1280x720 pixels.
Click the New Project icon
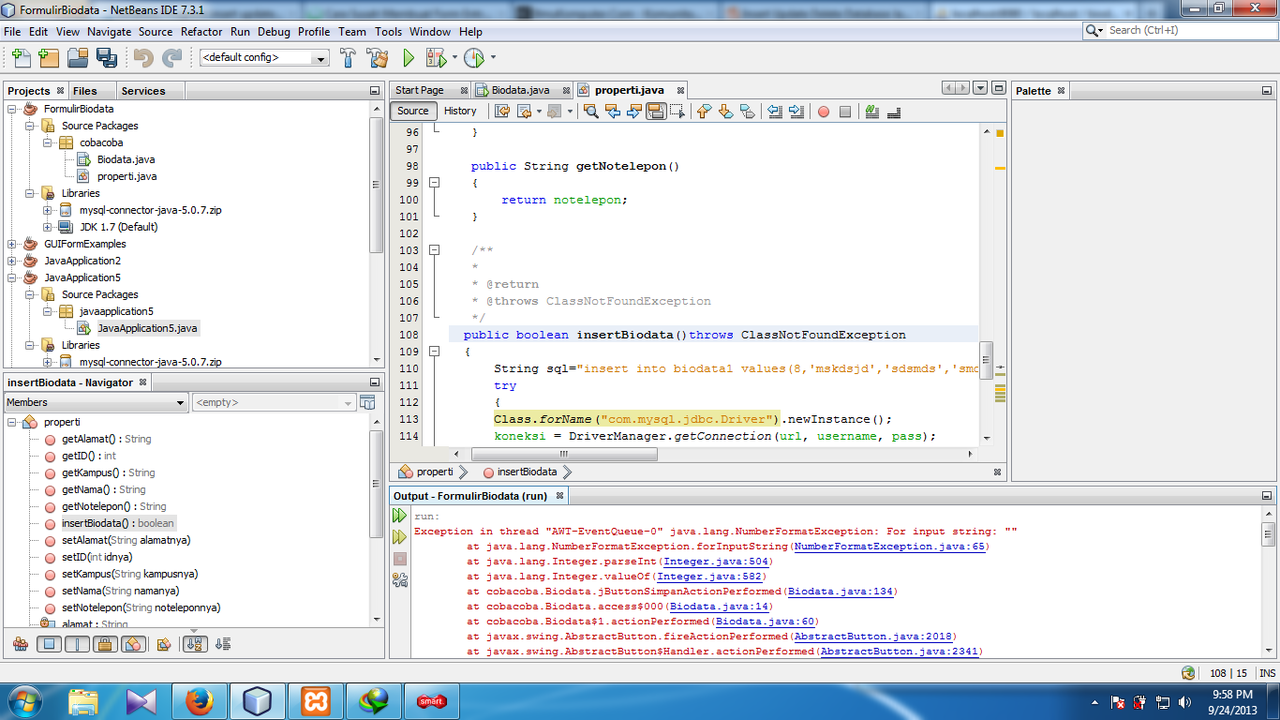pos(48,58)
